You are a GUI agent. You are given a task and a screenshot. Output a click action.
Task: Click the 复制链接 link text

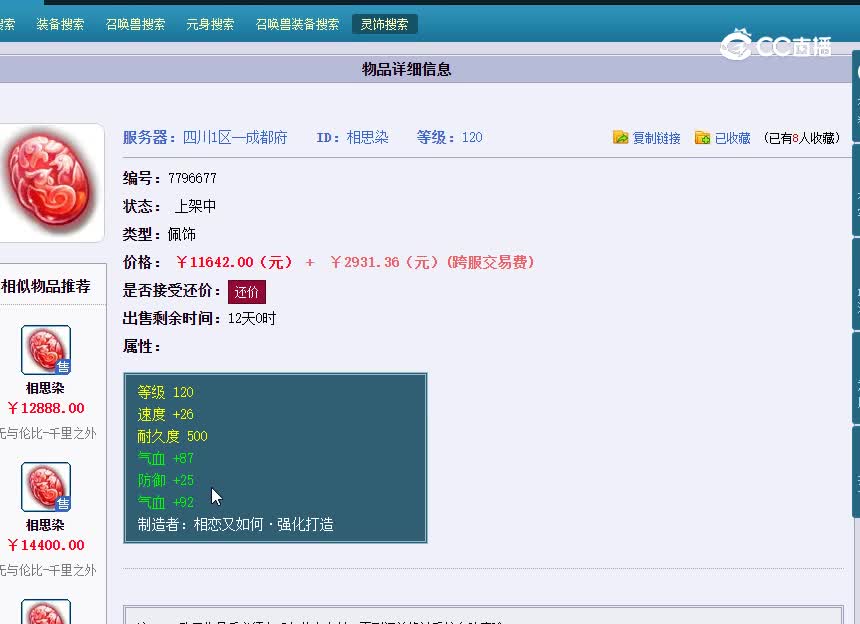tap(656, 138)
